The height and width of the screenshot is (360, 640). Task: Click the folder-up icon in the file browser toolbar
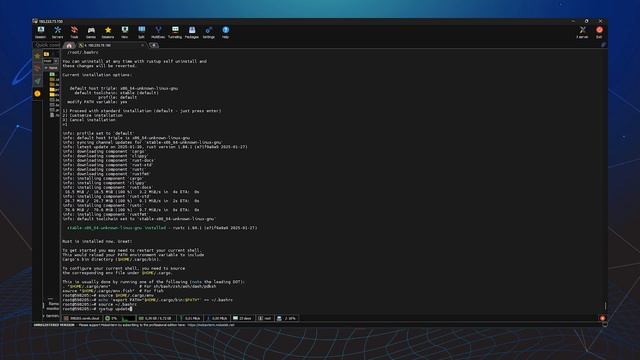tap(47, 54)
